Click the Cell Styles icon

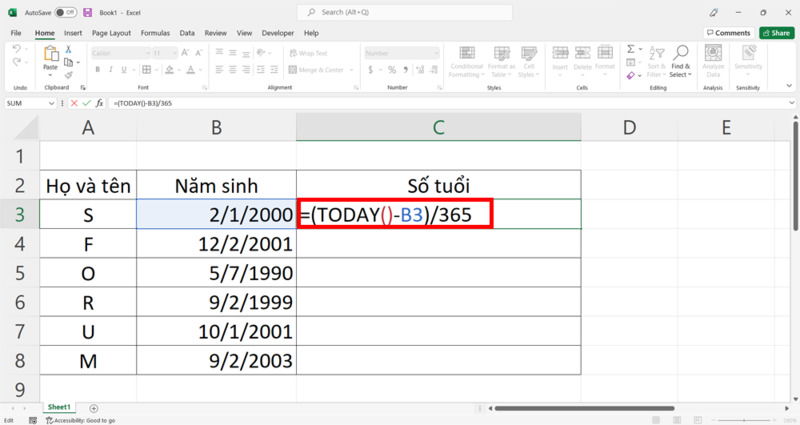tap(529, 53)
